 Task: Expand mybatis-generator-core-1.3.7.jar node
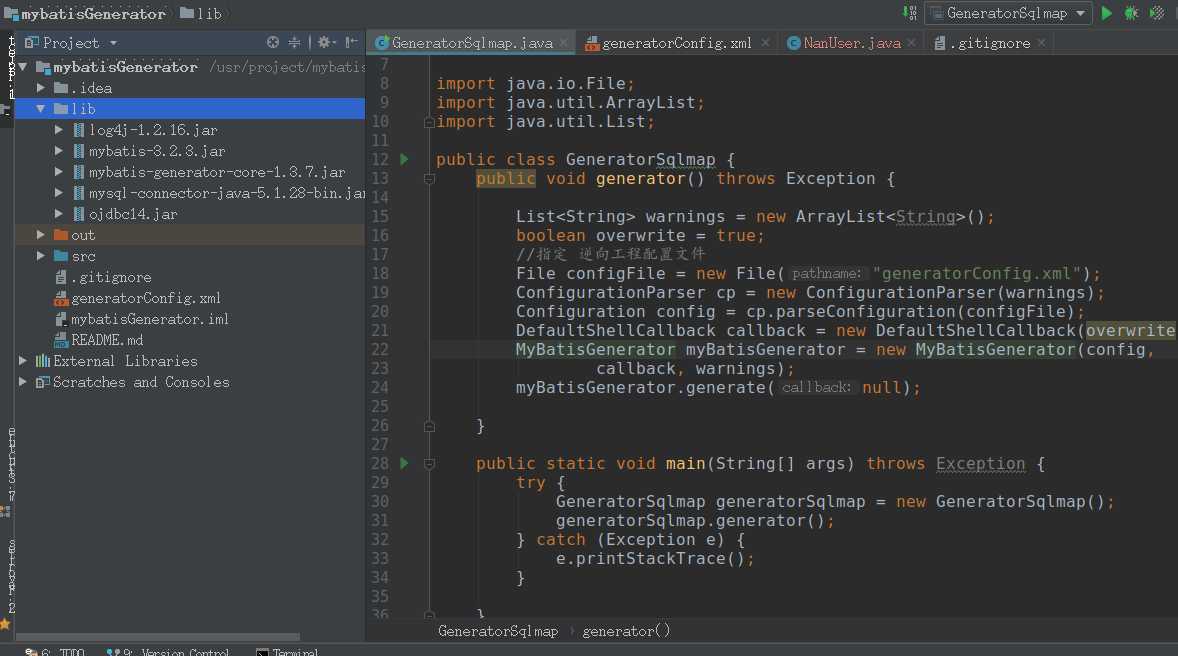(59, 172)
